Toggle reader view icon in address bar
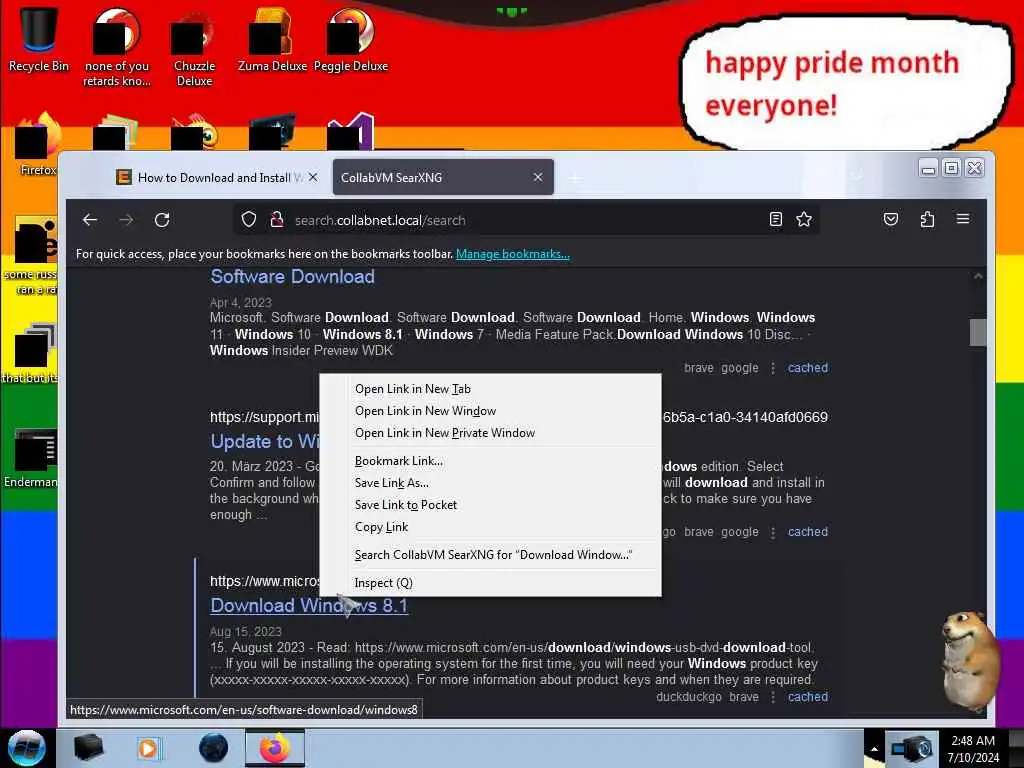1024x768 pixels. 775,219
